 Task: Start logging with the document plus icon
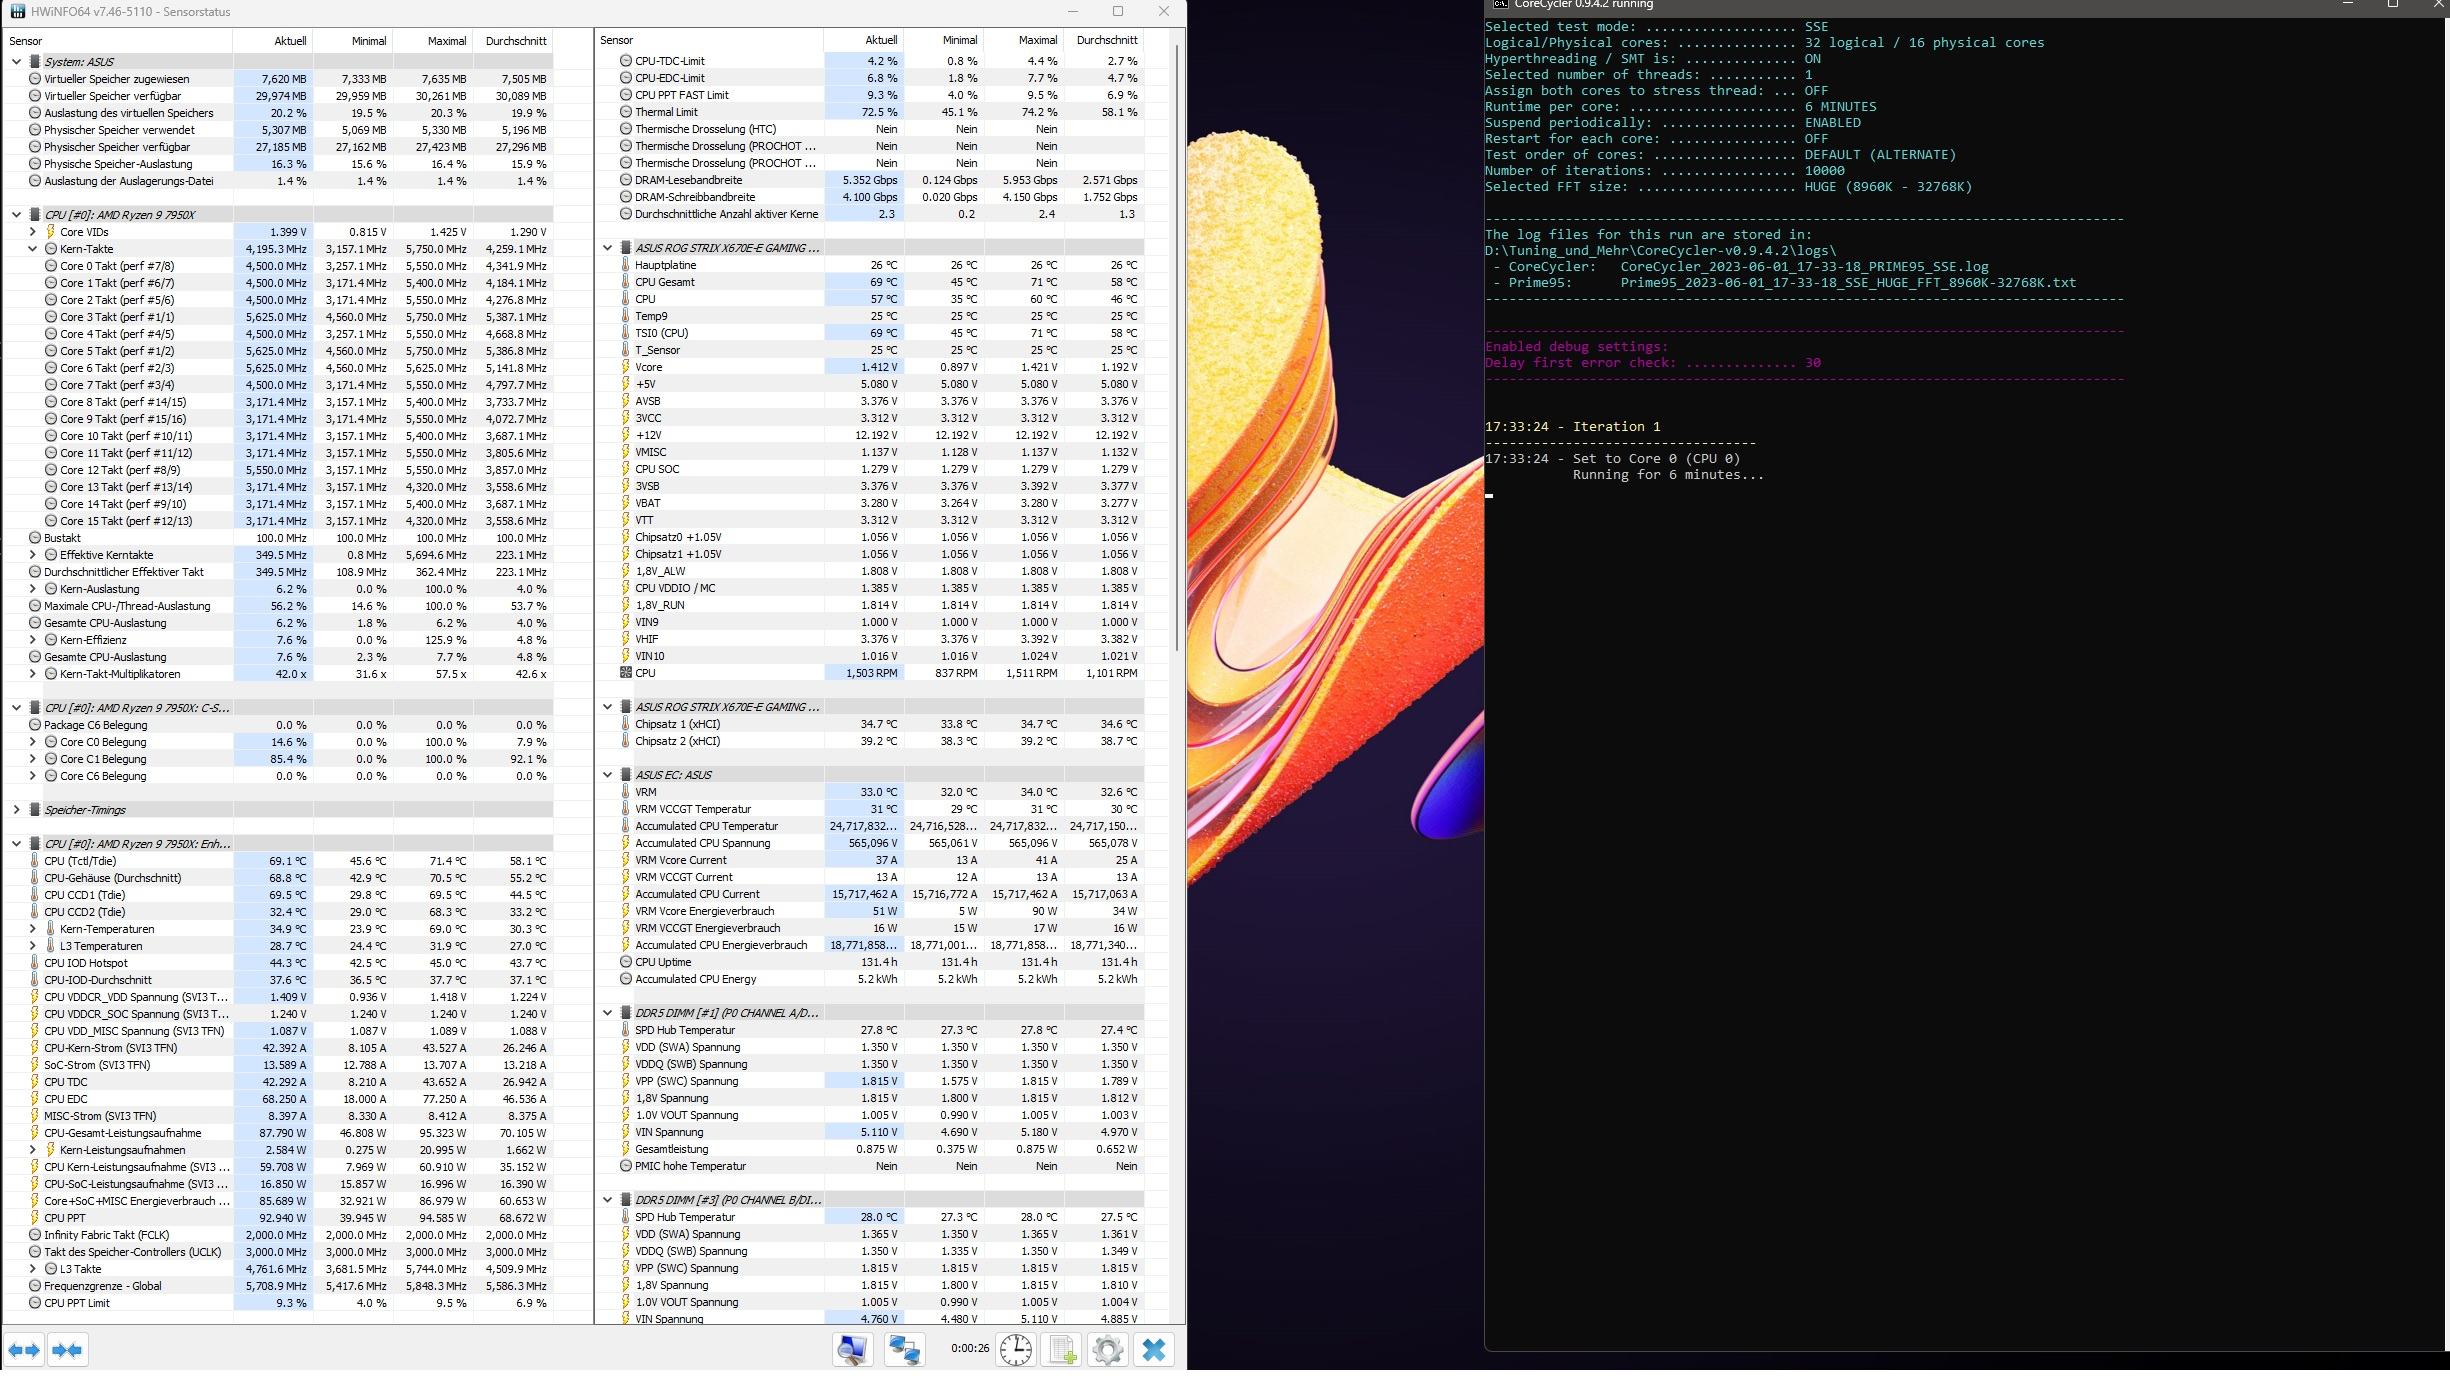pos(1062,1350)
